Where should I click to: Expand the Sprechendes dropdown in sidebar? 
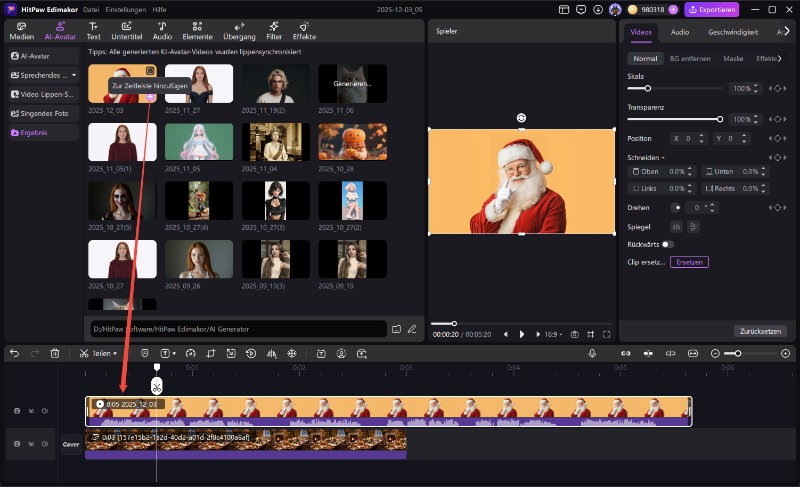click(74, 75)
